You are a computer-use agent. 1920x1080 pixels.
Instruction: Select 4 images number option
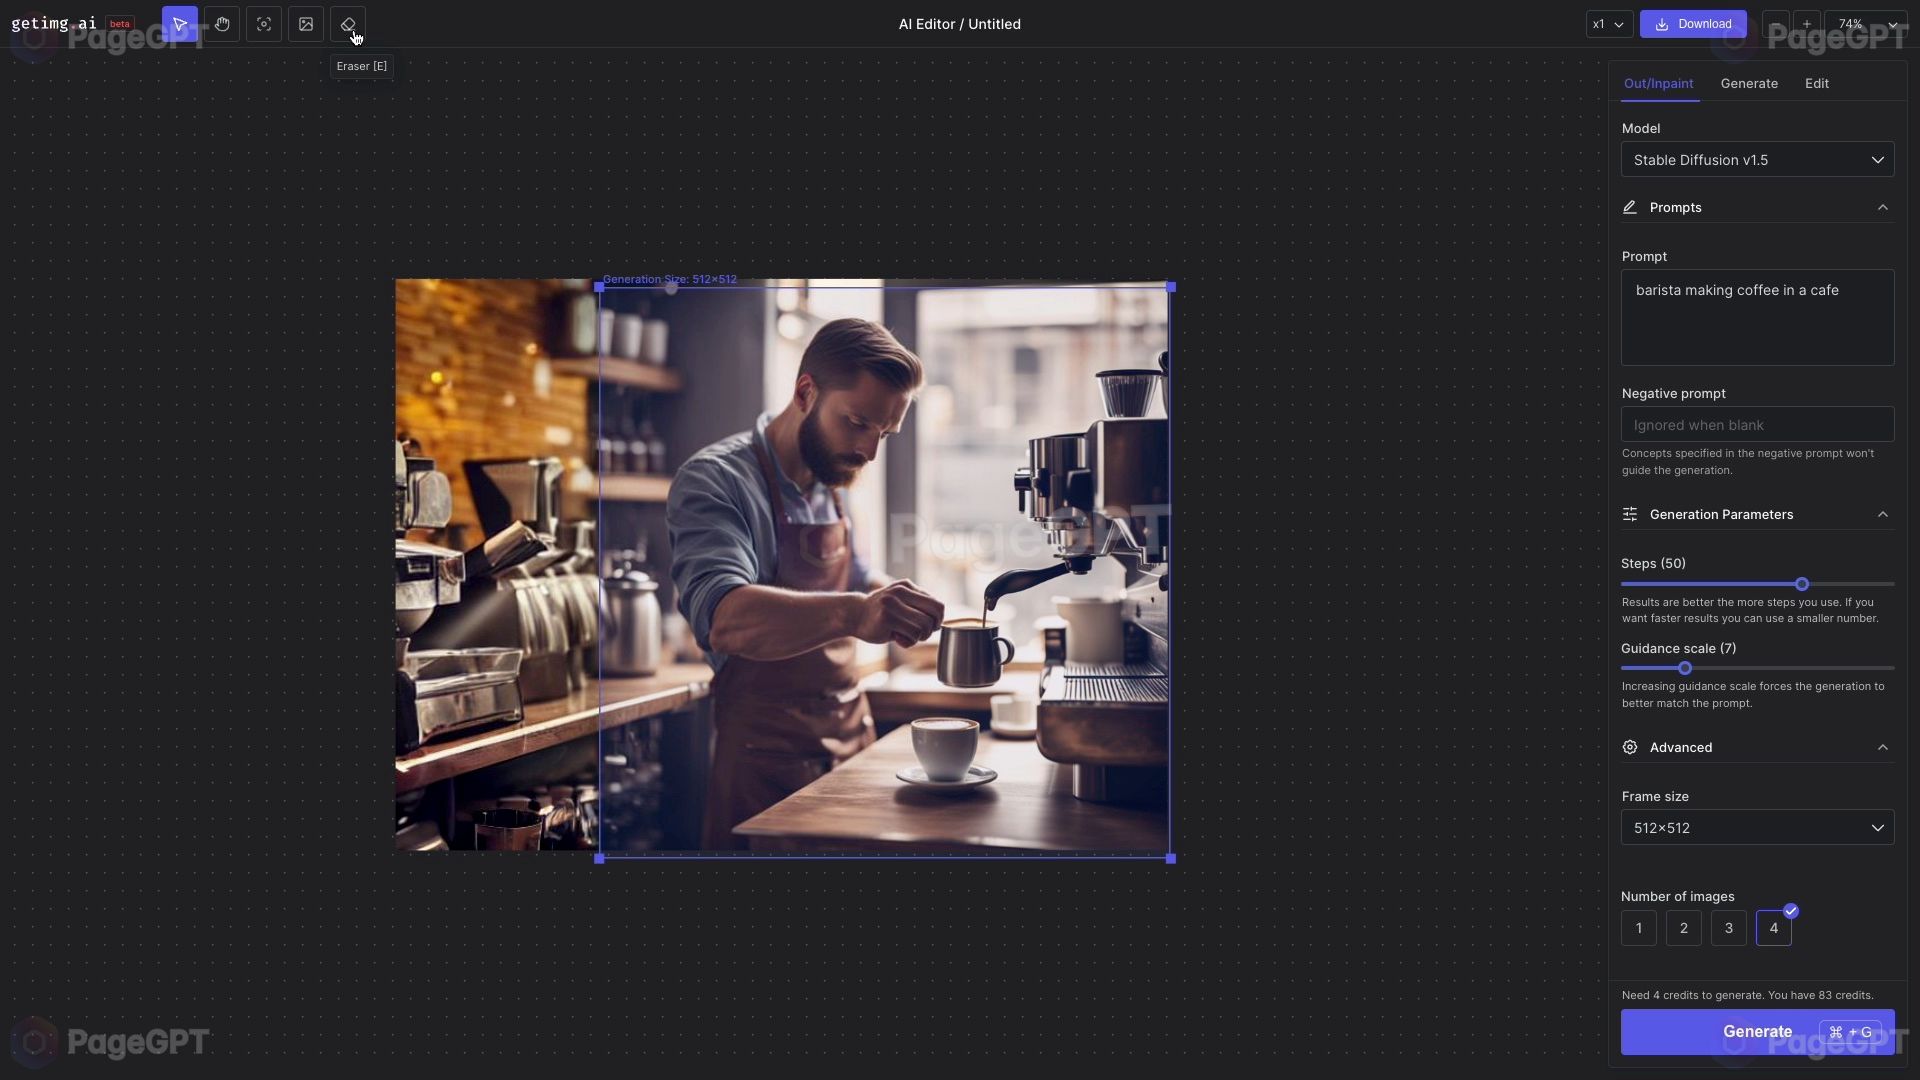click(1772, 927)
